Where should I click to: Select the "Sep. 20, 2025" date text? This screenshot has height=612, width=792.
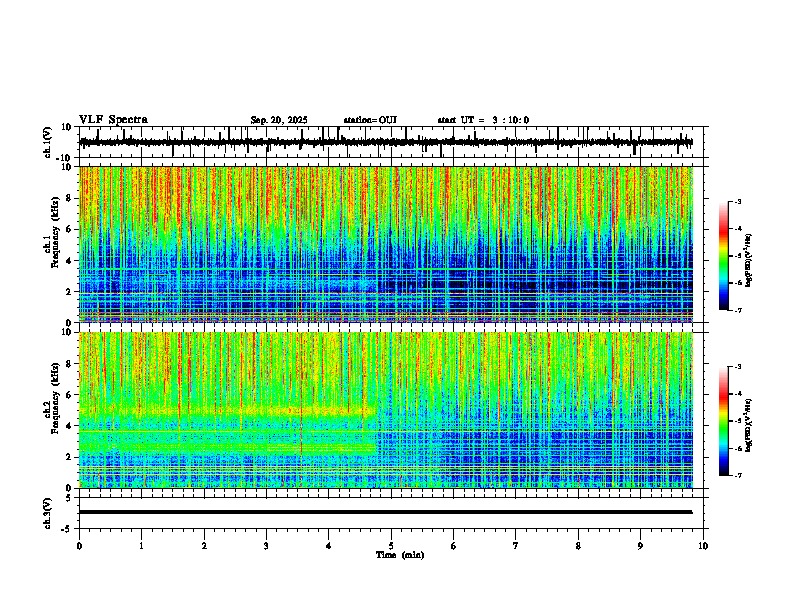[x=279, y=120]
